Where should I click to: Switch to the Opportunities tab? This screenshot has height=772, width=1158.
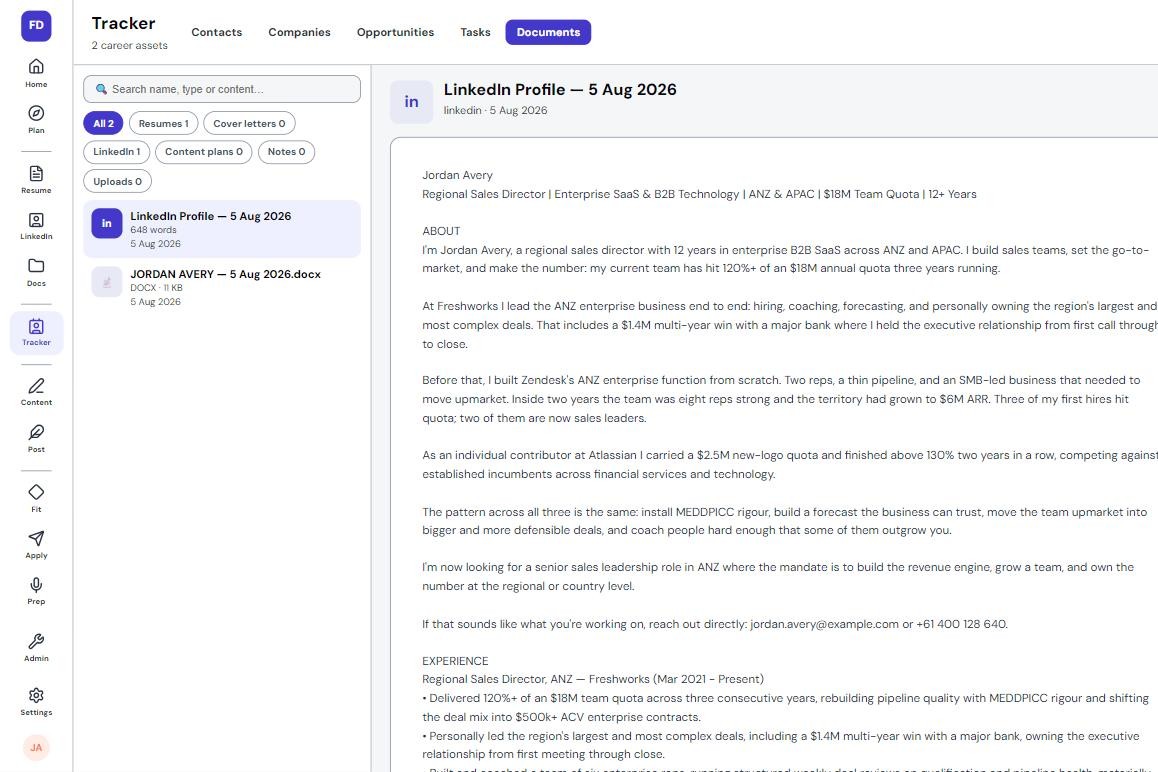[x=395, y=33]
